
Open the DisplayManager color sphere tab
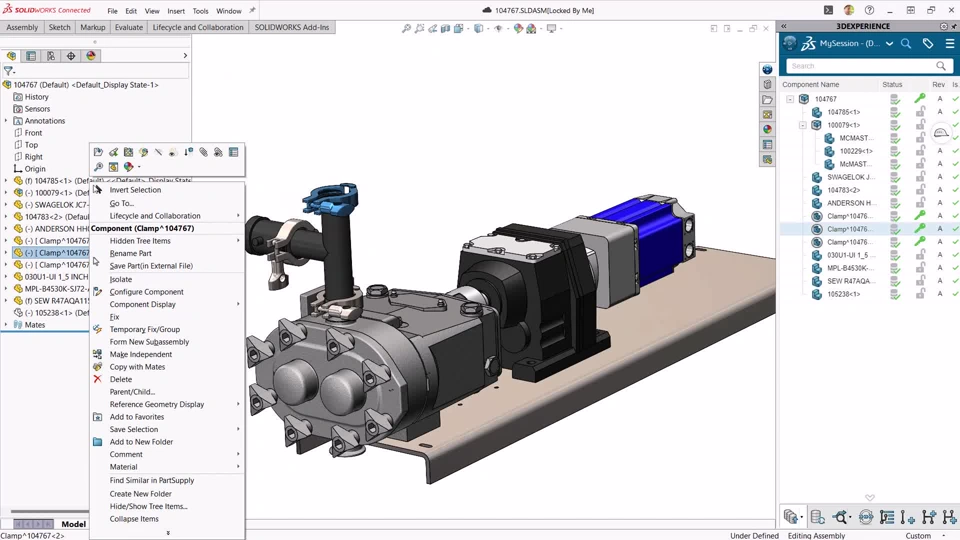click(x=91, y=56)
